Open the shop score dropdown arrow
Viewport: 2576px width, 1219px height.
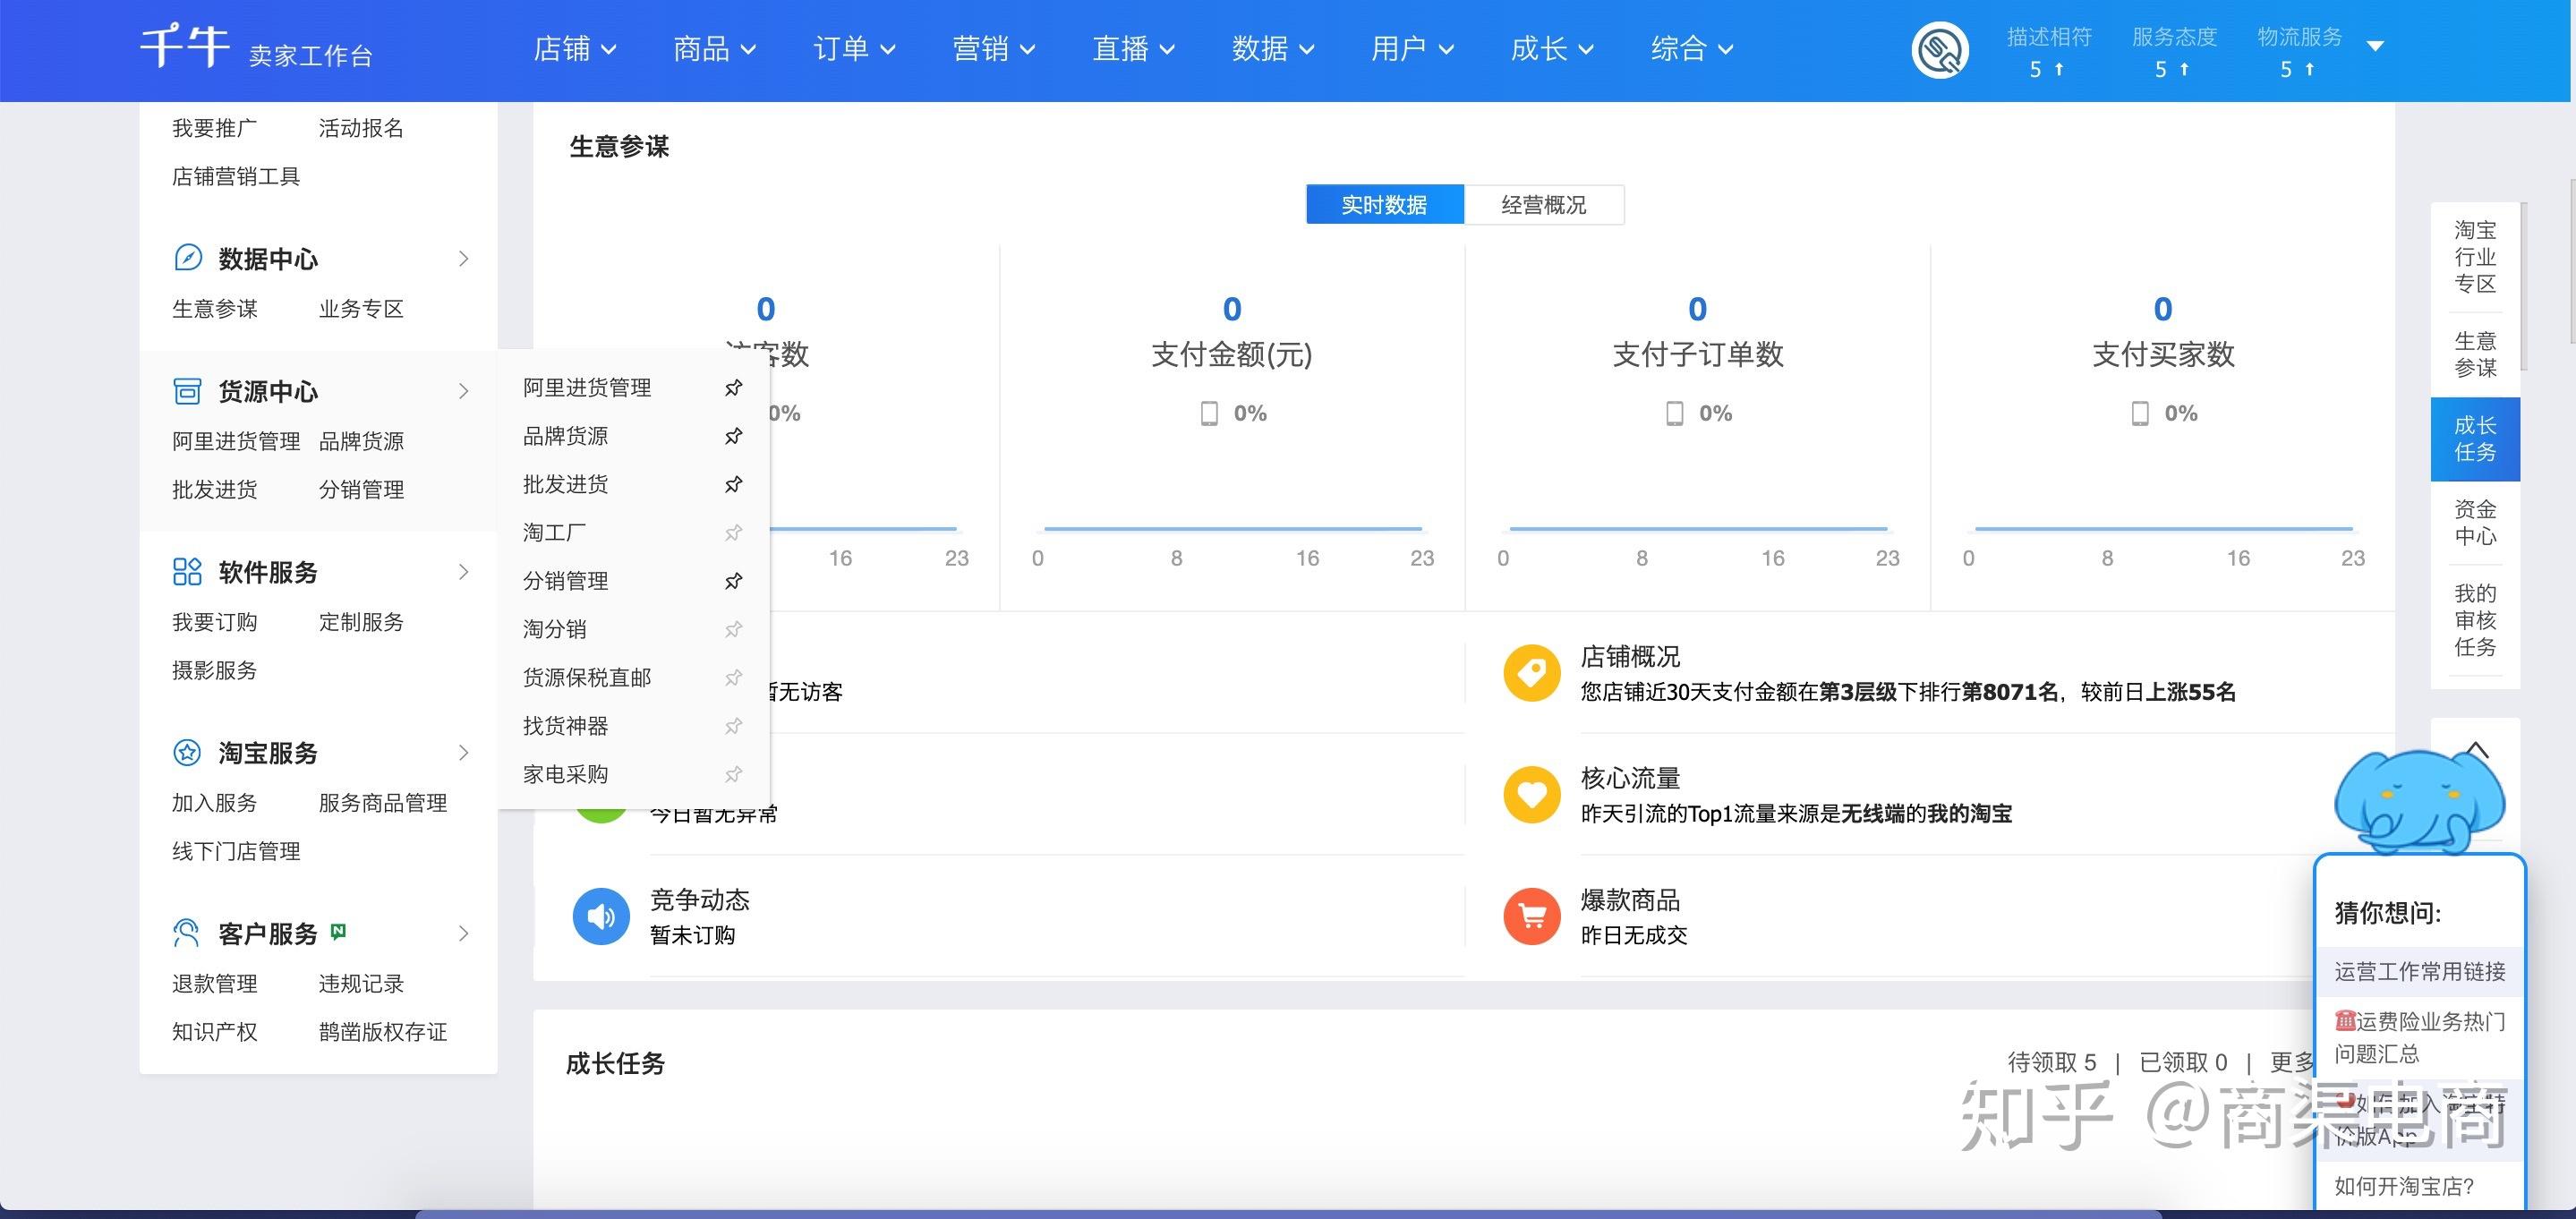point(2376,46)
